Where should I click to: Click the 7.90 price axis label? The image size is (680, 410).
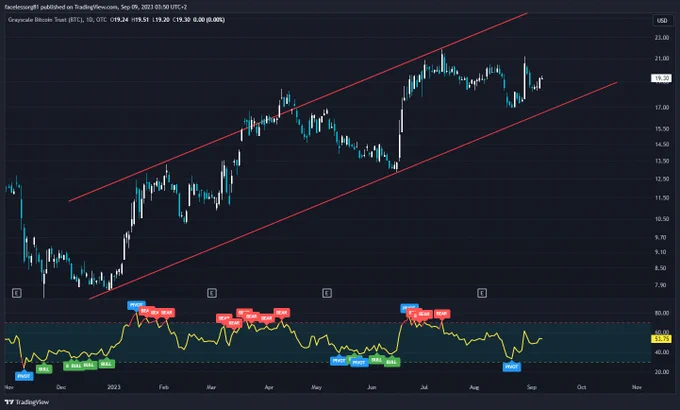pos(660,285)
